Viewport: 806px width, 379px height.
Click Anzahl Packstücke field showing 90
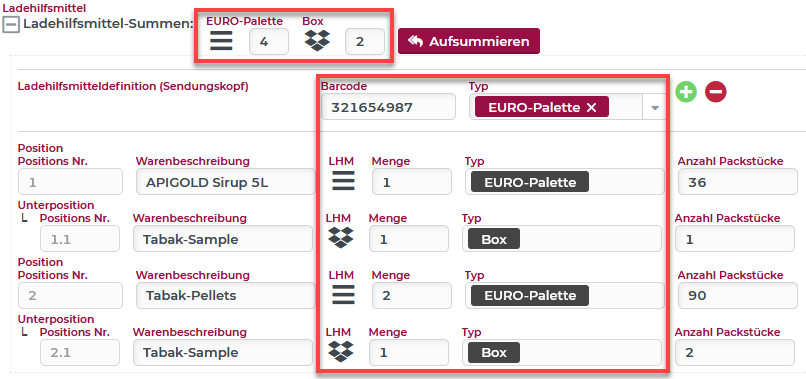738,295
